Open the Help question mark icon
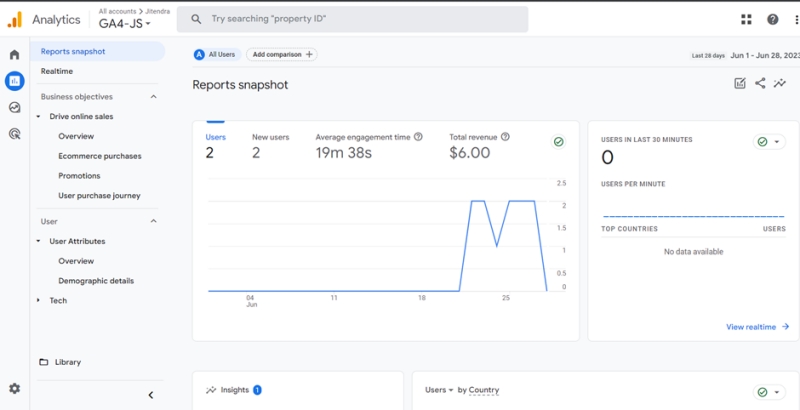This screenshot has height=410, width=800. click(772, 19)
